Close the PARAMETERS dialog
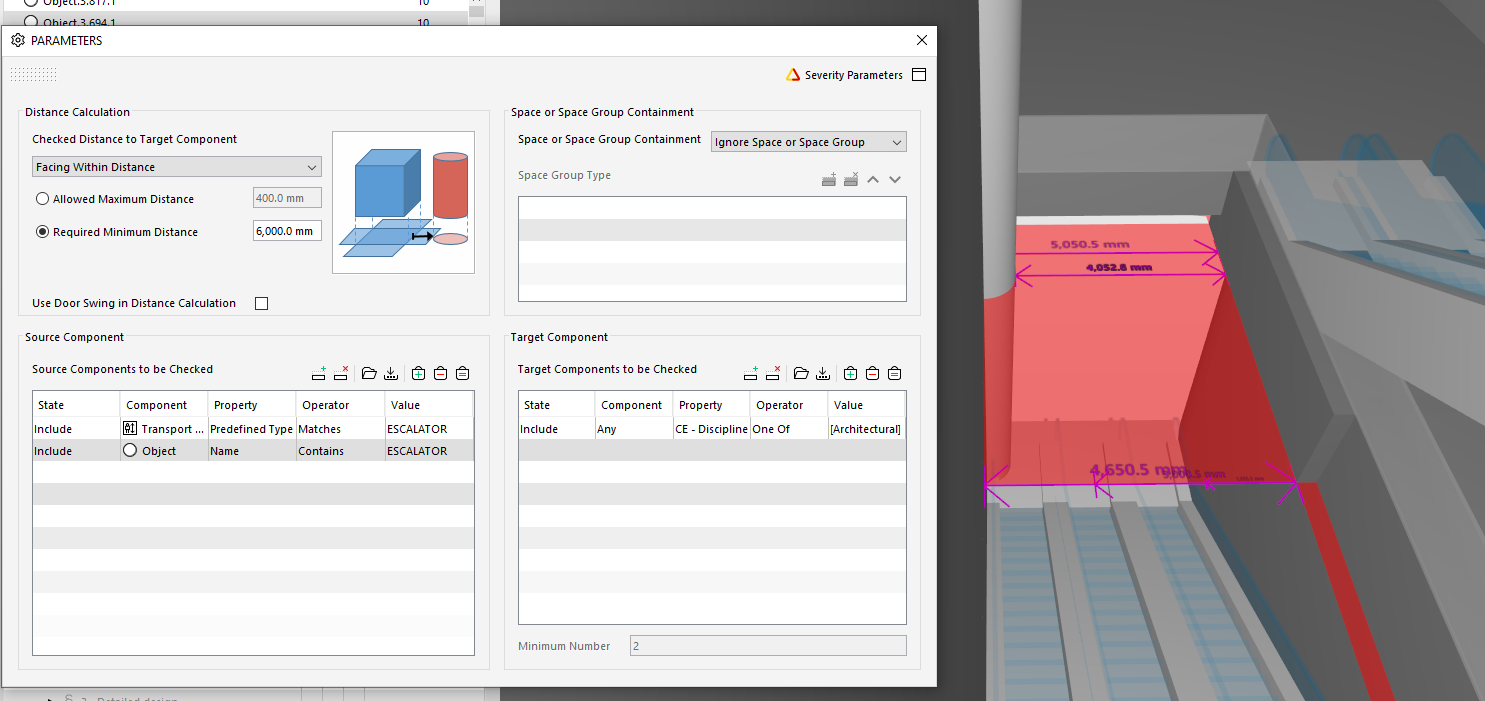Viewport: 1485px width, 701px height. 921,41
